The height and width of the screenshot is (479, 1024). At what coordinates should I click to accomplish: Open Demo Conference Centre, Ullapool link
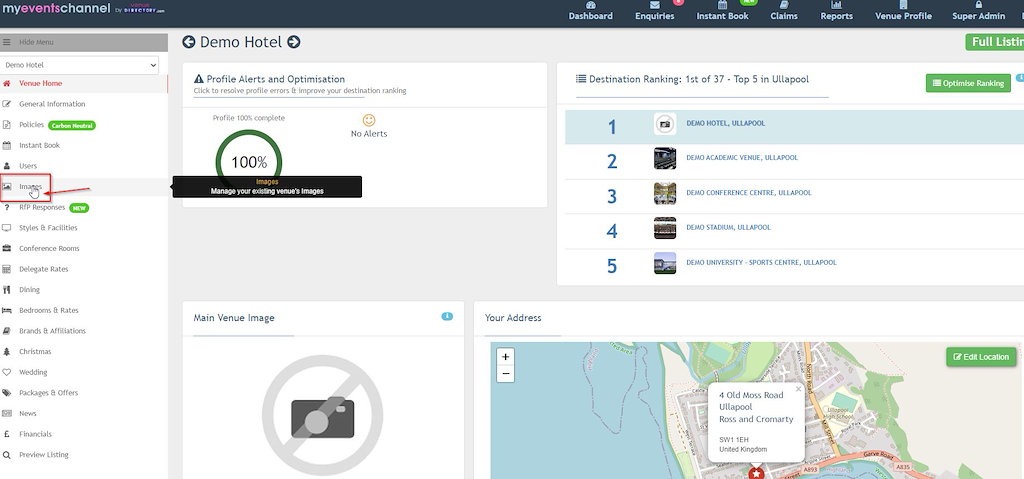(x=748, y=193)
